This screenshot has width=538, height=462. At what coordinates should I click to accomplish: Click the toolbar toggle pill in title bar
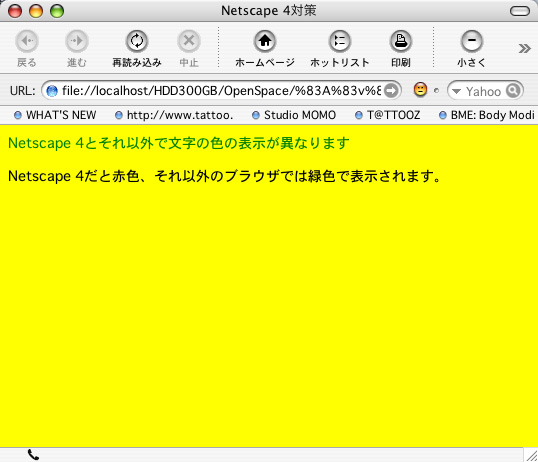pos(520,11)
